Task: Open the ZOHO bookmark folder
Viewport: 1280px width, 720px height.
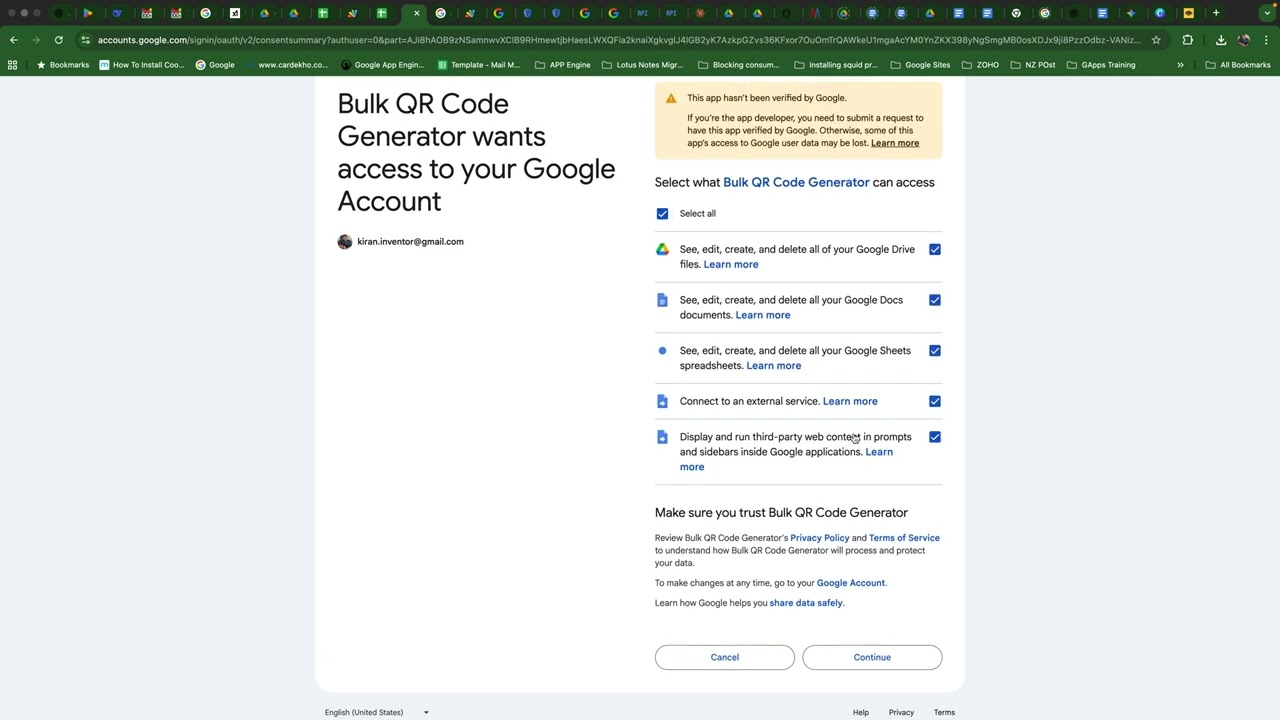Action: 980,65
